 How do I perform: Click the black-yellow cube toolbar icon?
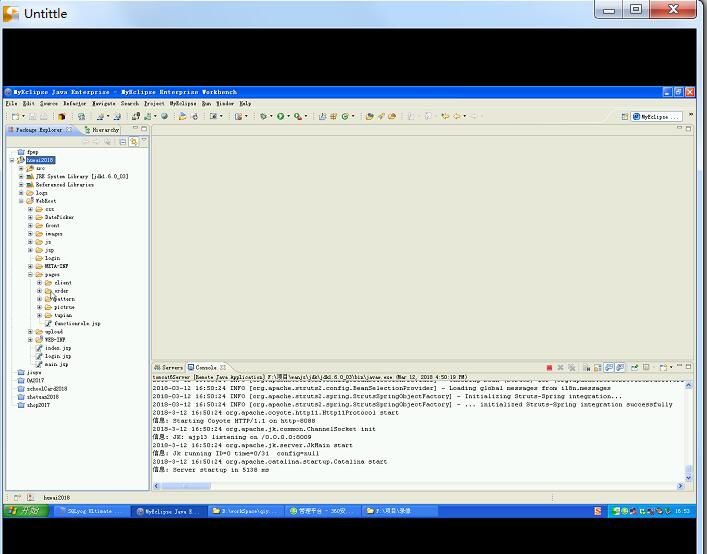(61, 116)
